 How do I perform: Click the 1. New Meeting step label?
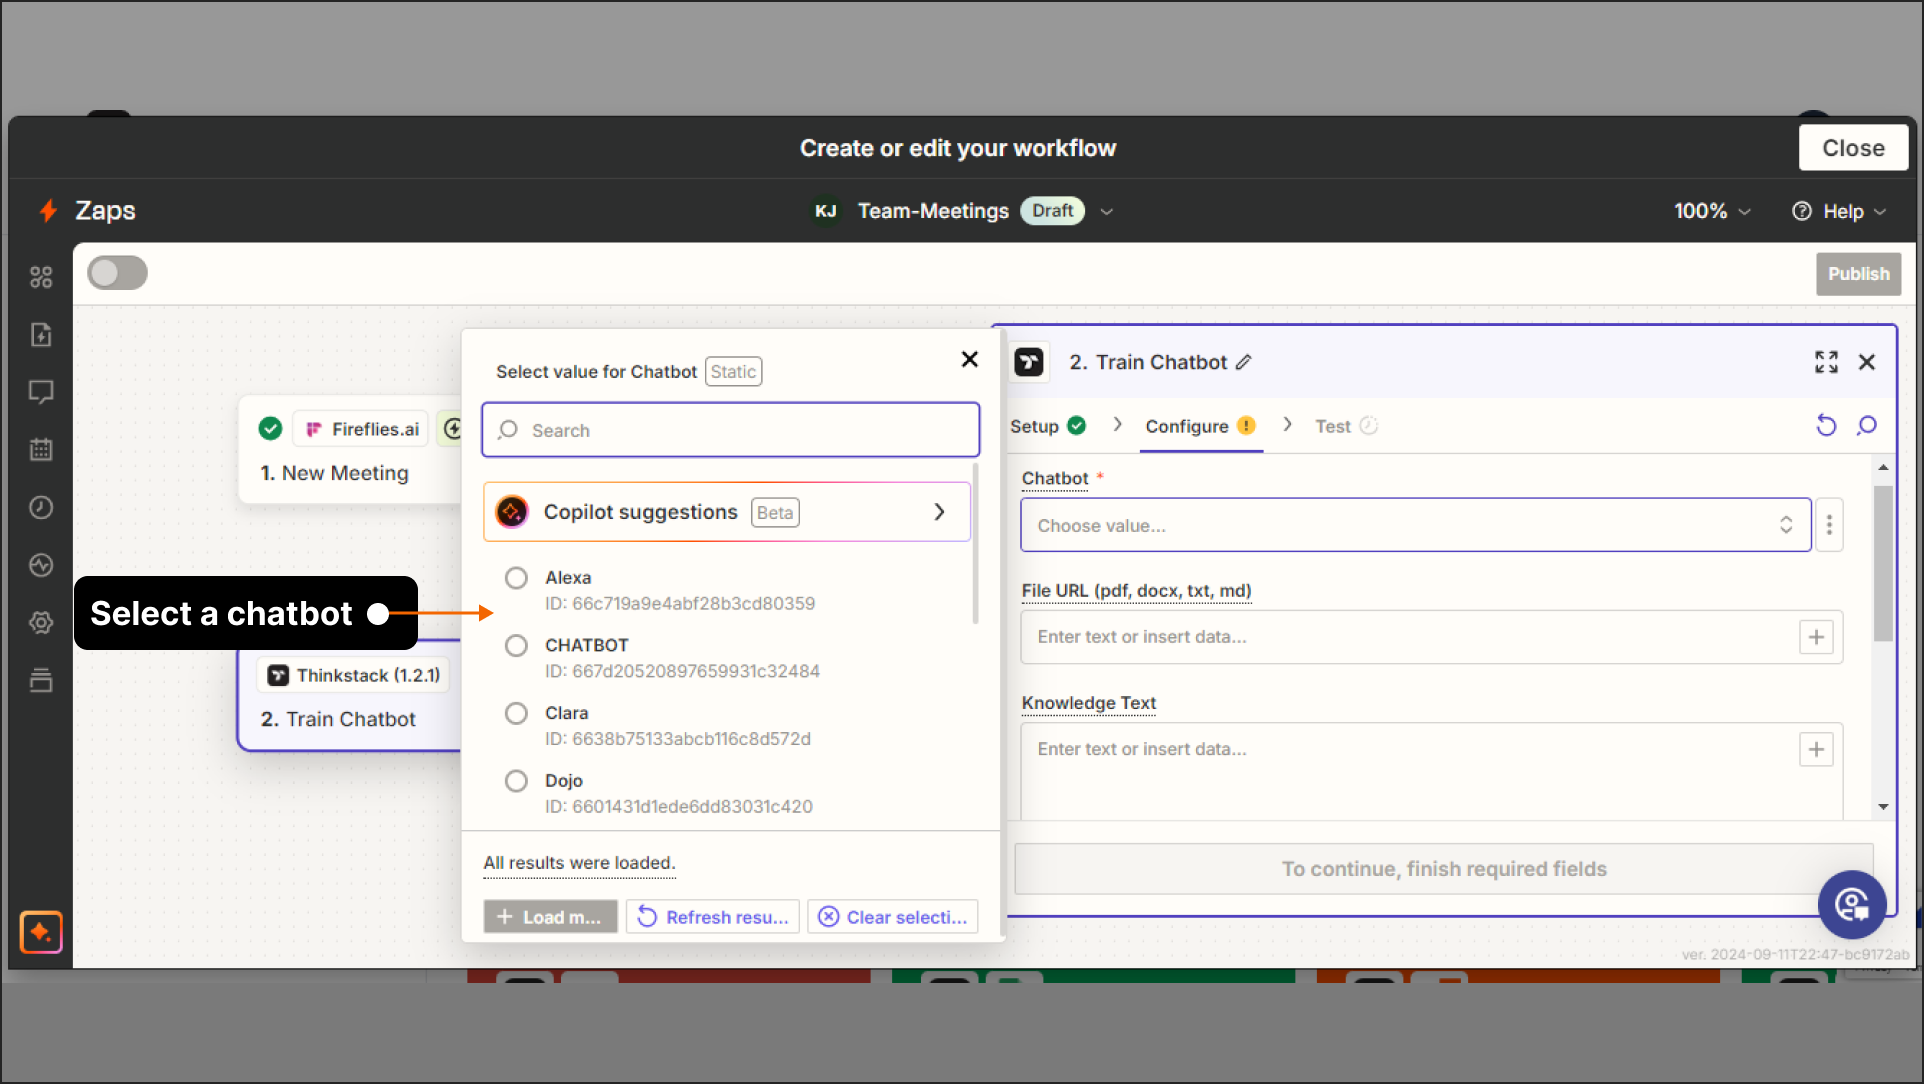tap(335, 473)
